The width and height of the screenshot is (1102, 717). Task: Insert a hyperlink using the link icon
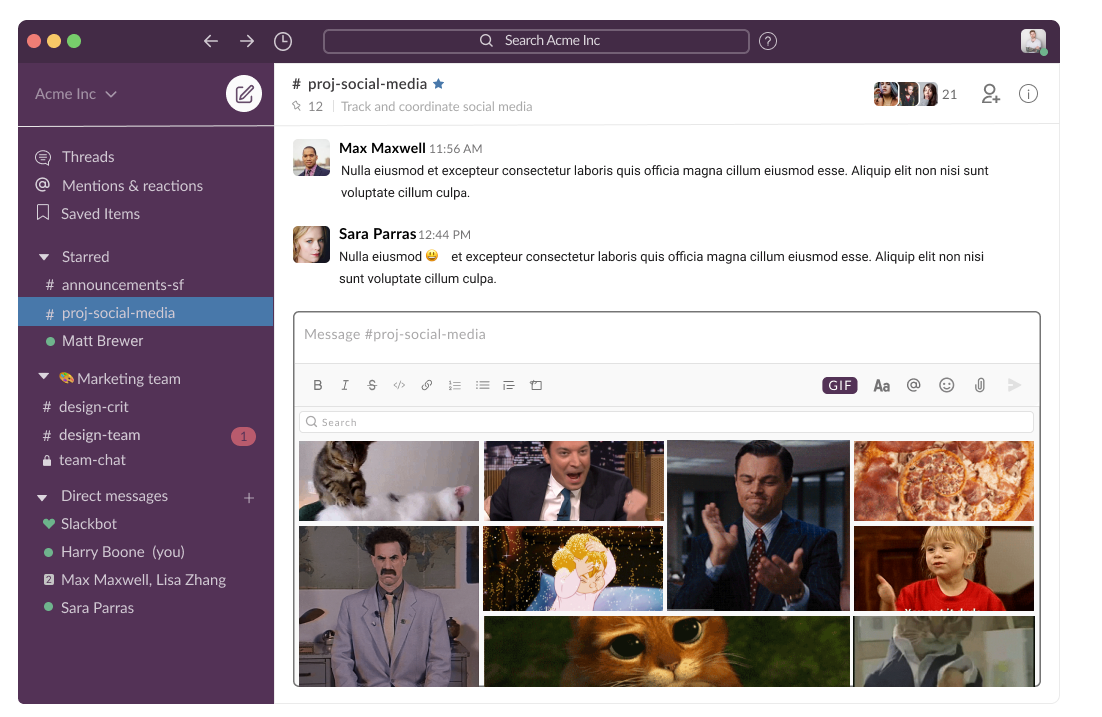[427, 385]
